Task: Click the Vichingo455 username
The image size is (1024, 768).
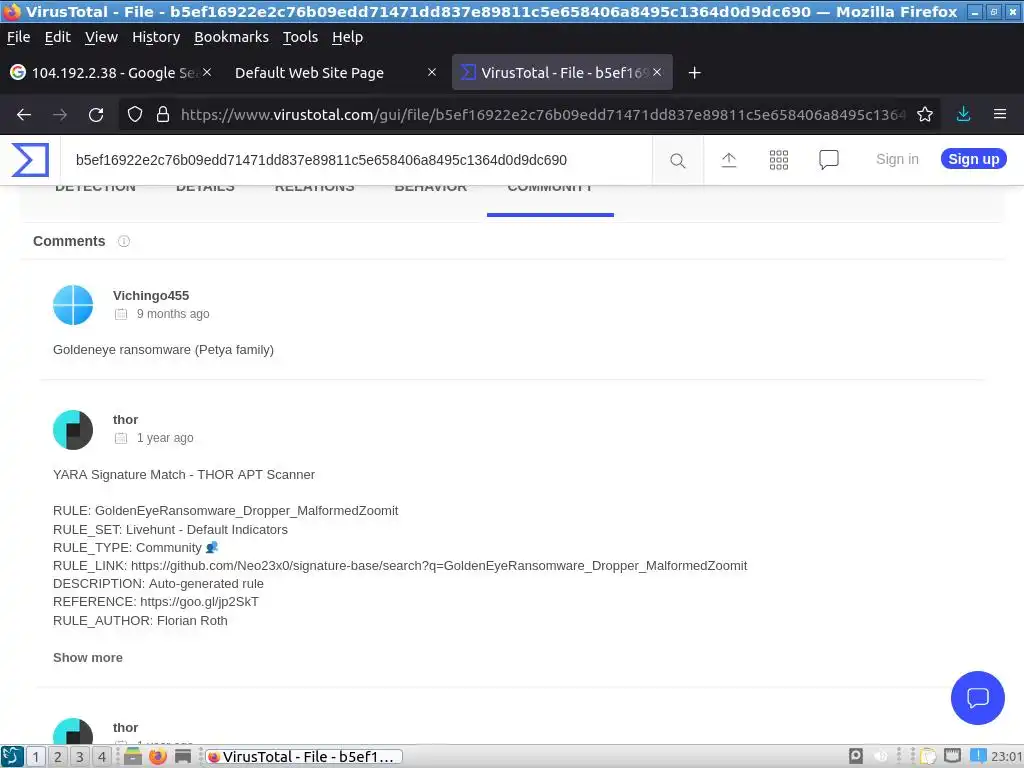Action: click(x=151, y=296)
